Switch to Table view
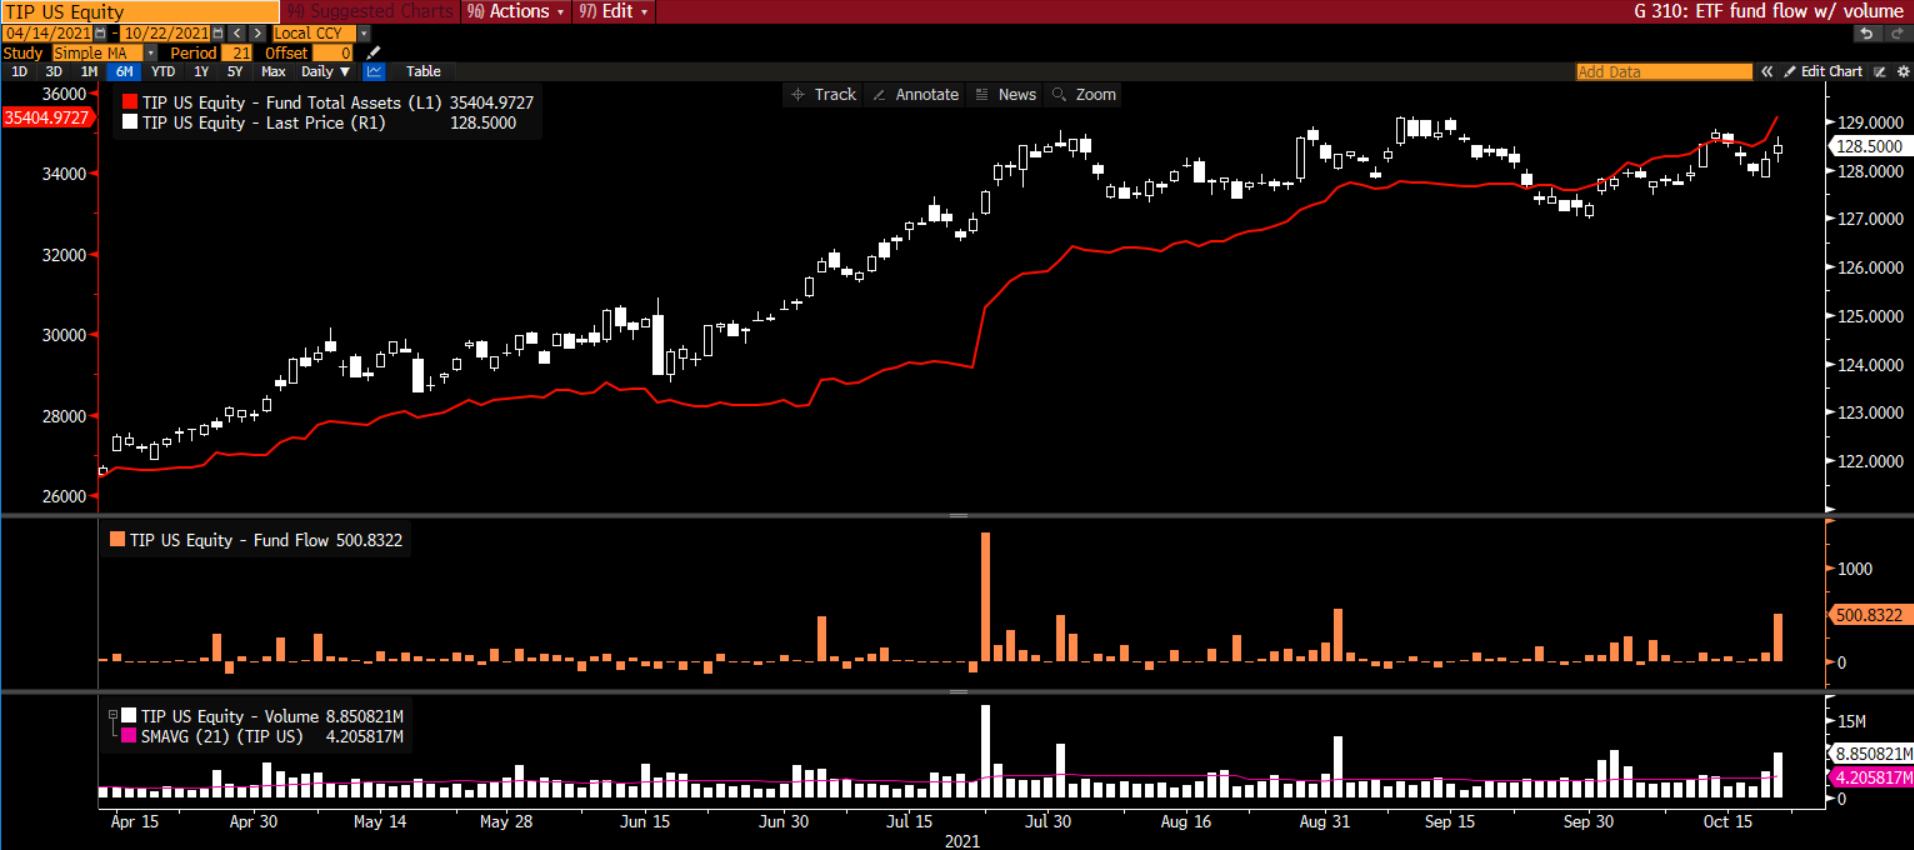 [x=423, y=71]
